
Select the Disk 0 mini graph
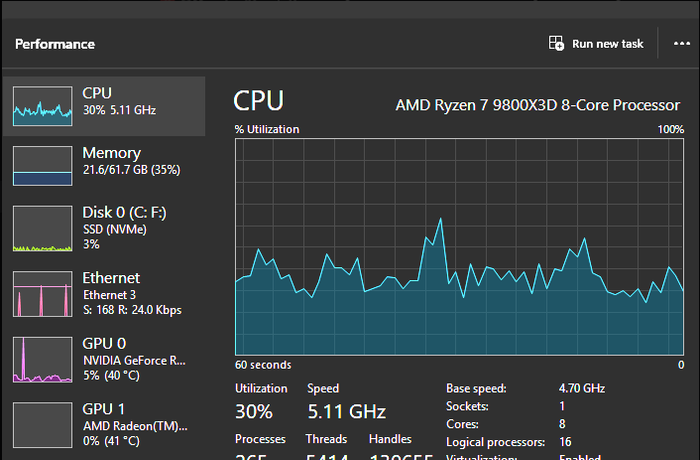42,228
